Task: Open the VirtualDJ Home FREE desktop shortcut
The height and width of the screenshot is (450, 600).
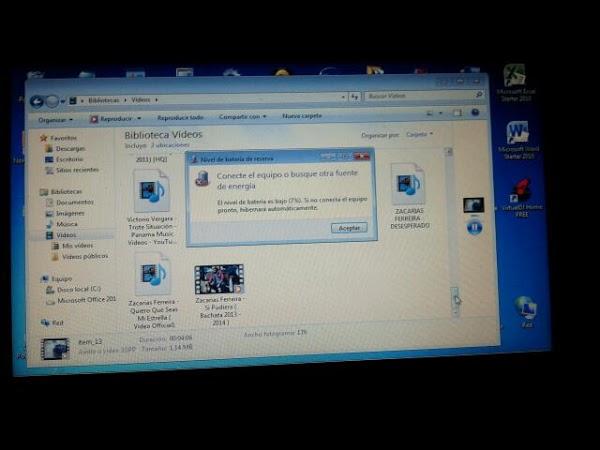Action: [x=520, y=190]
